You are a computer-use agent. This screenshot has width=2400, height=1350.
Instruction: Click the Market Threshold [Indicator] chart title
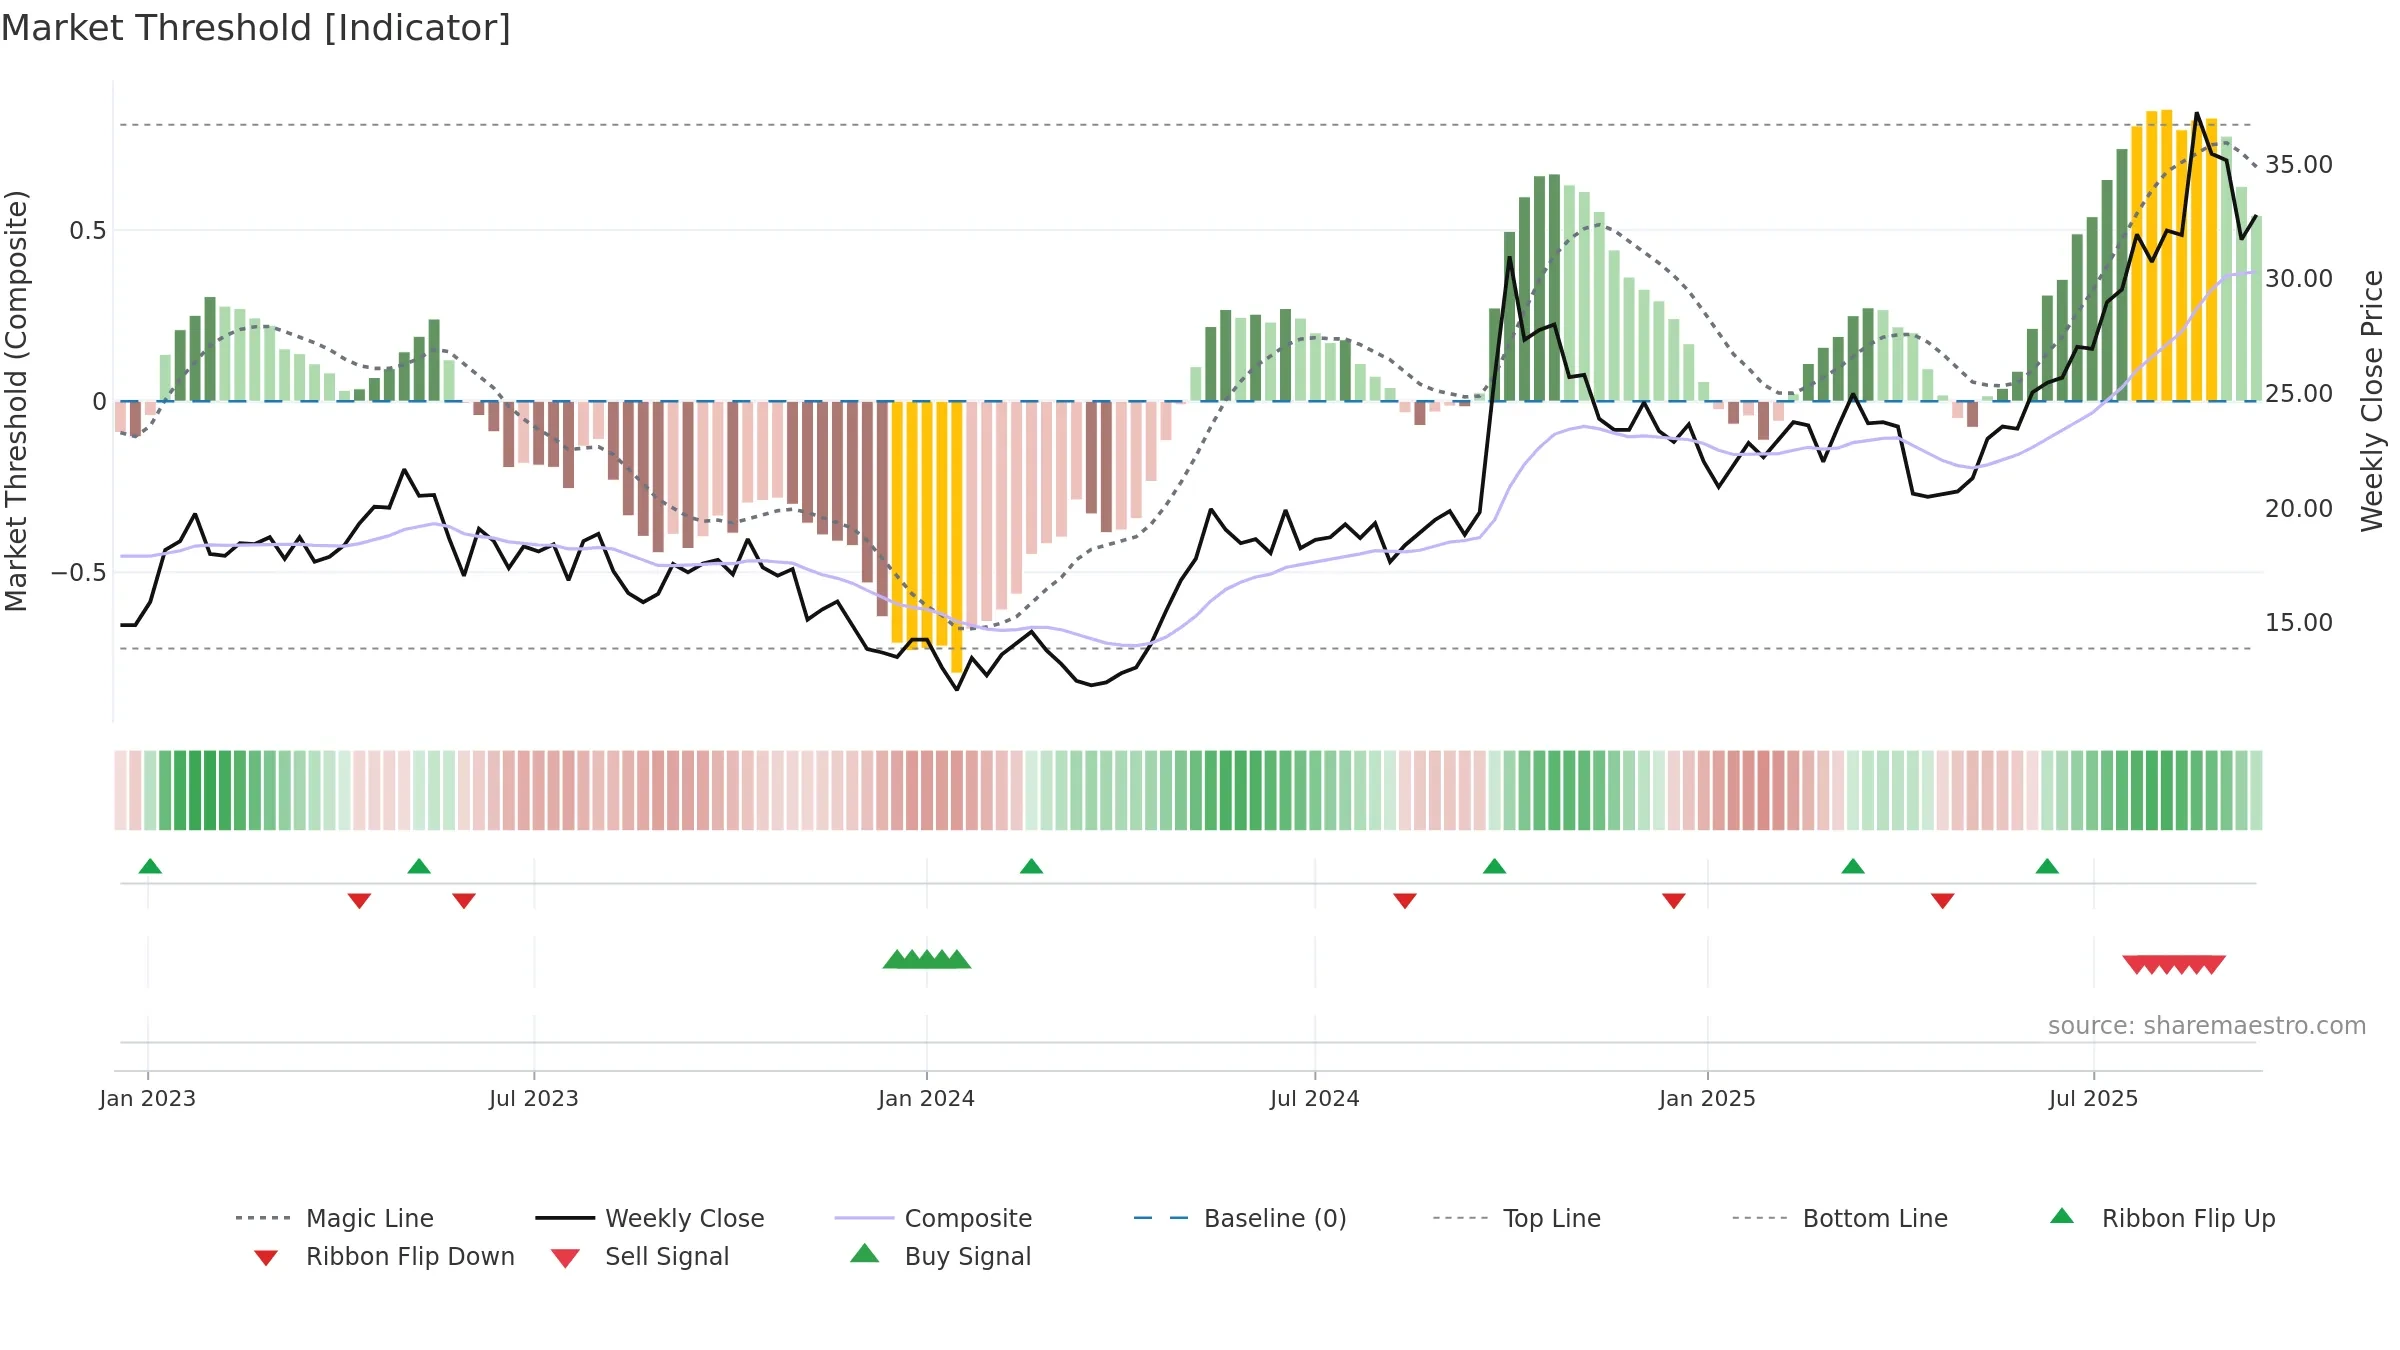click(256, 28)
